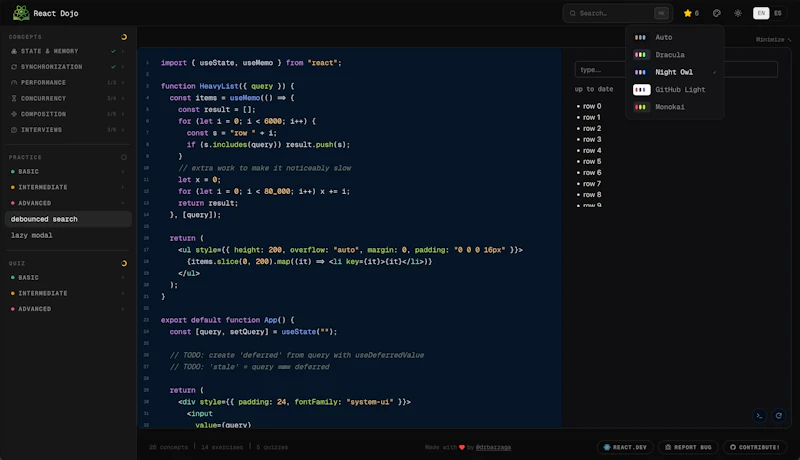Click the Performance gauge icon
The width and height of the screenshot is (800, 460).
click(14, 83)
